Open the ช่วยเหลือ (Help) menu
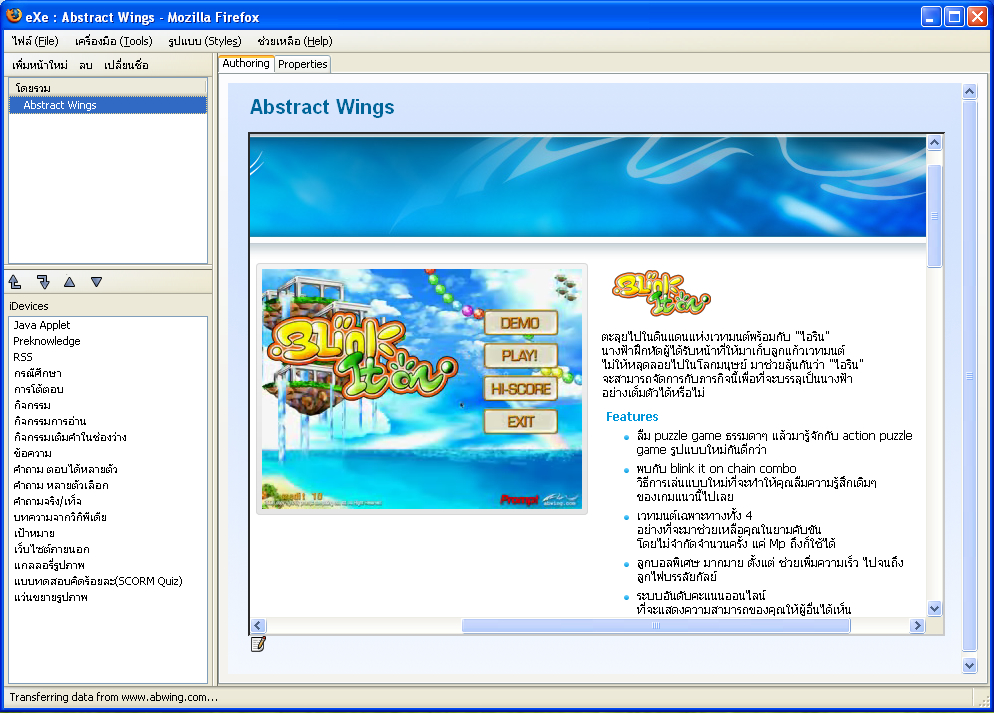 [295, 41]
